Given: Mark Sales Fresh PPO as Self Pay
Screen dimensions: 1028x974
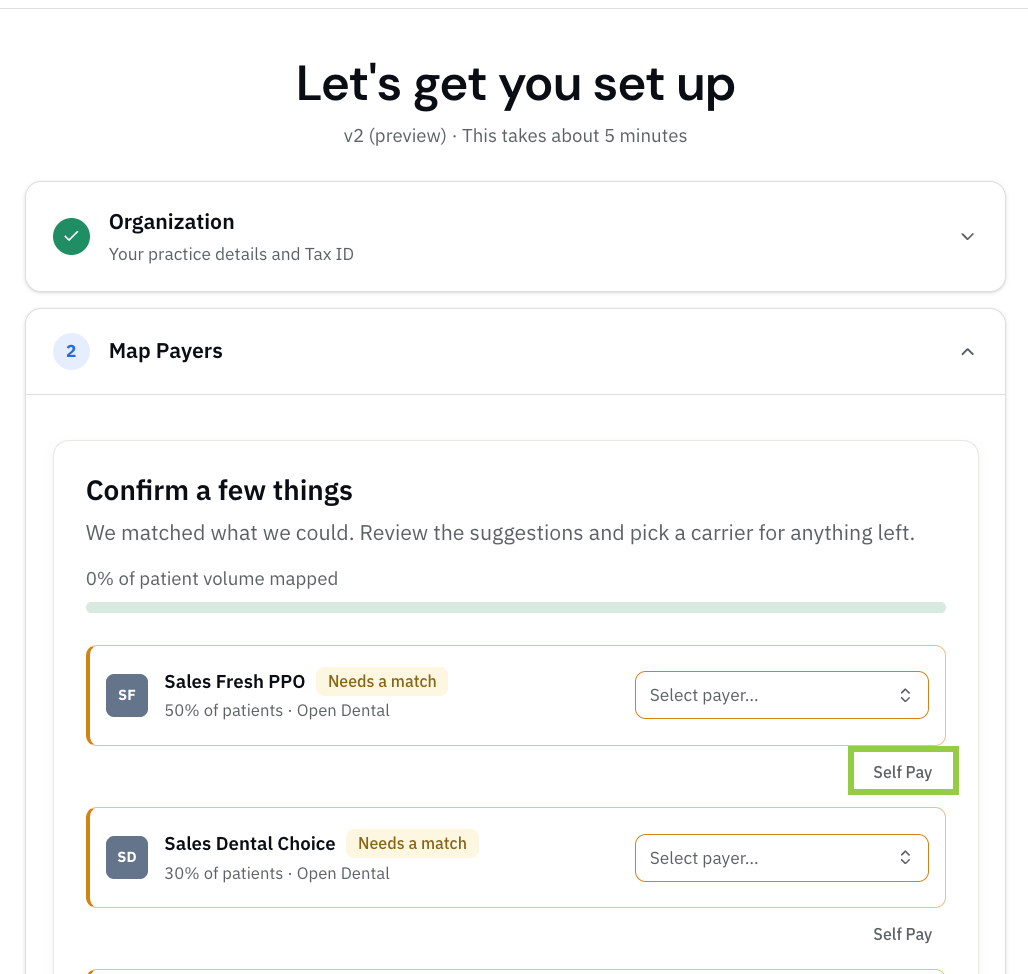Looking at the screenshot, I should point(903,772).
